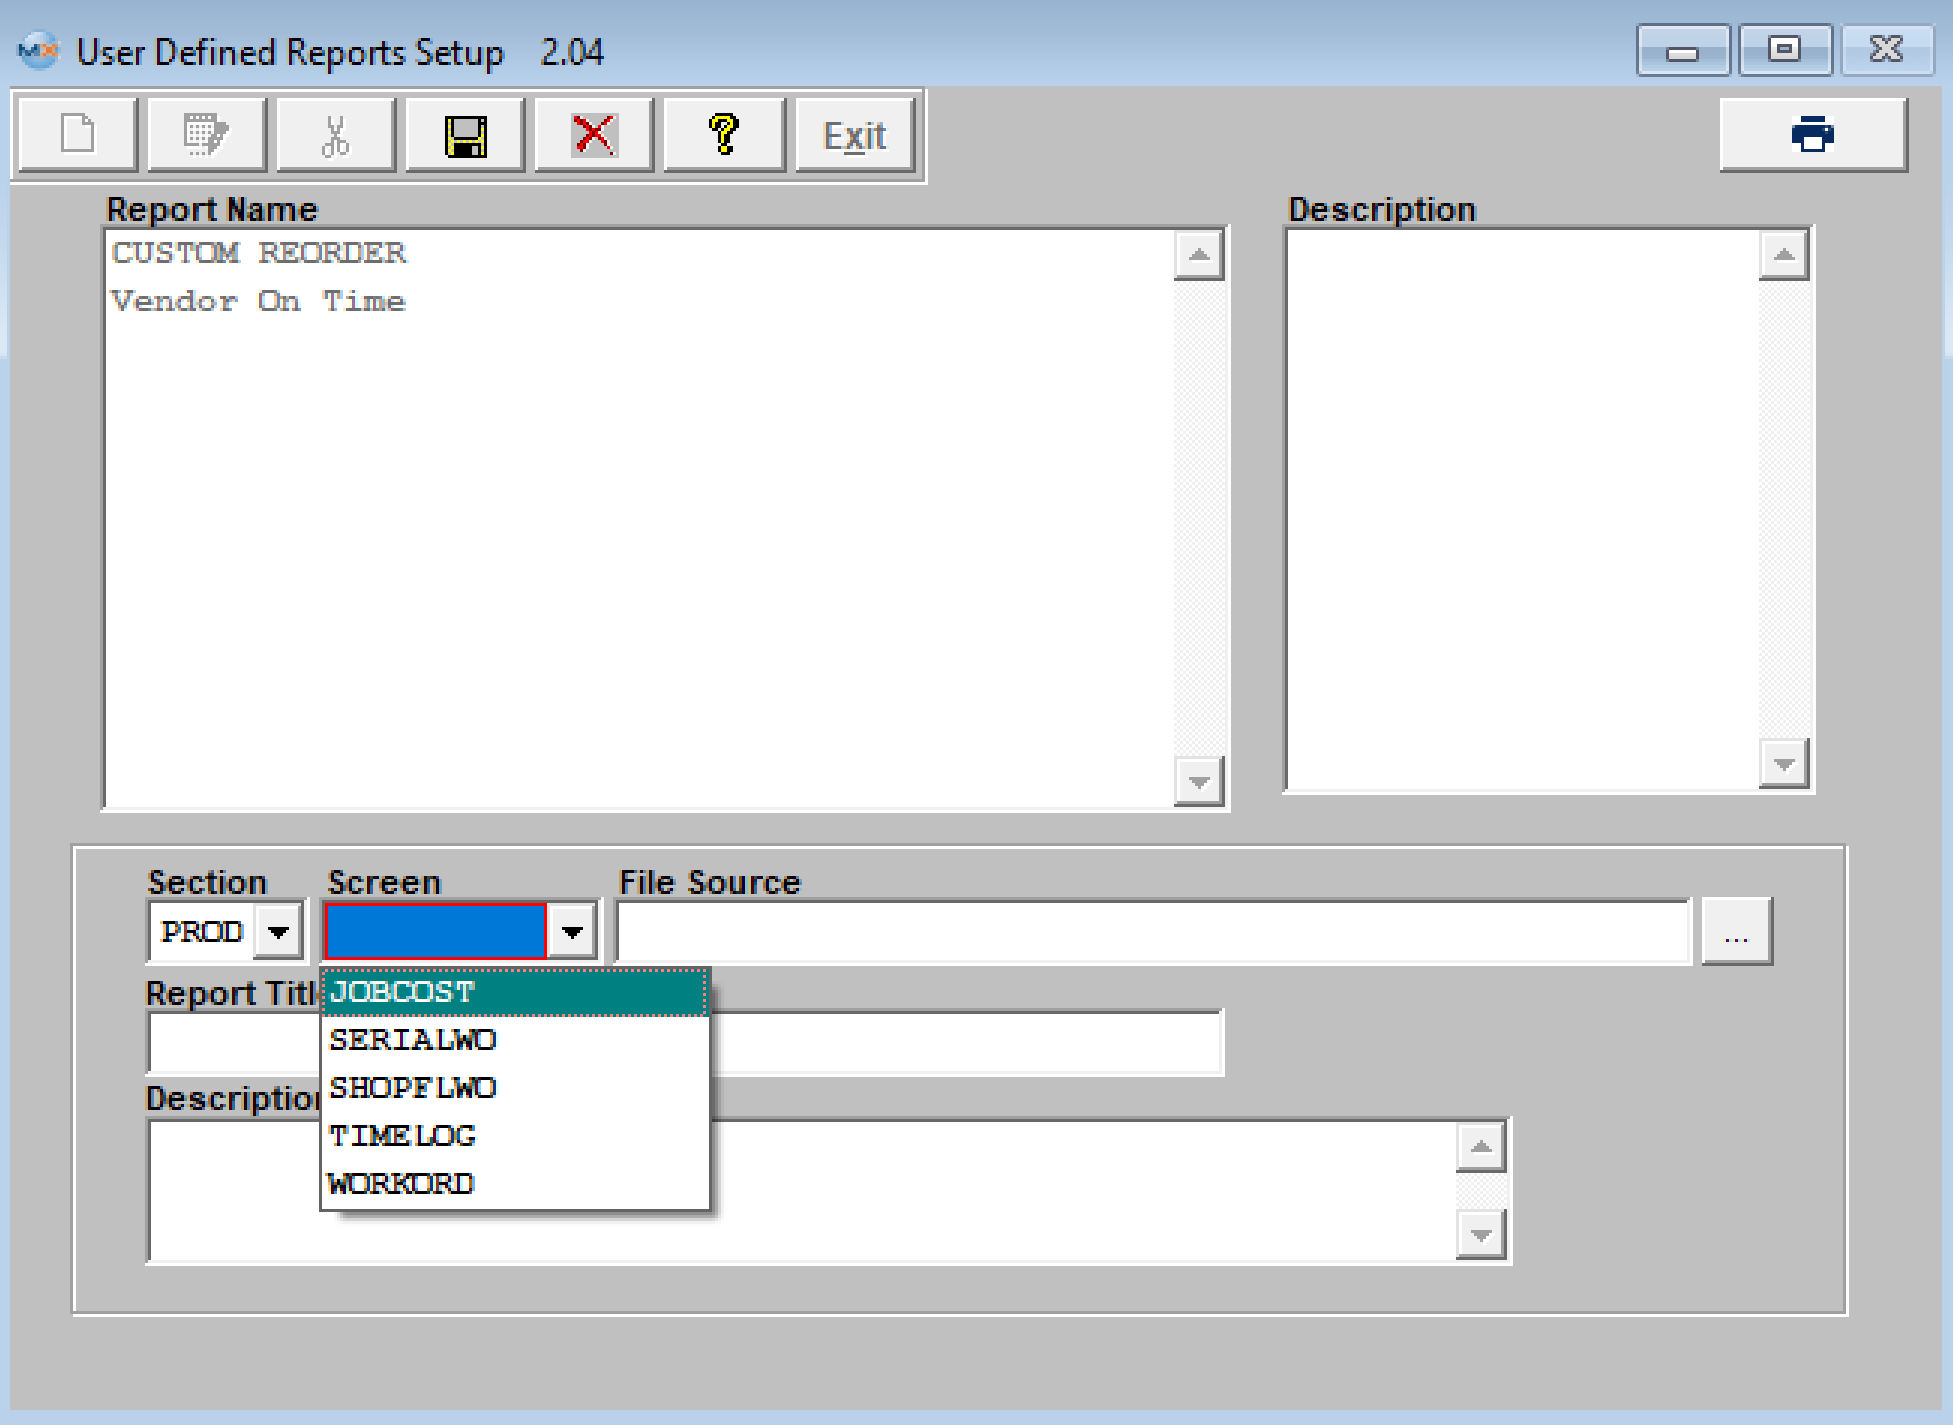
Task: Click the printer icon button
Action: pos(1812,134)
